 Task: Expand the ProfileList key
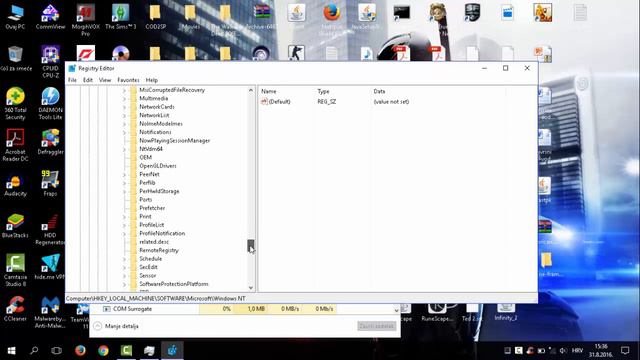coord(124,225)
